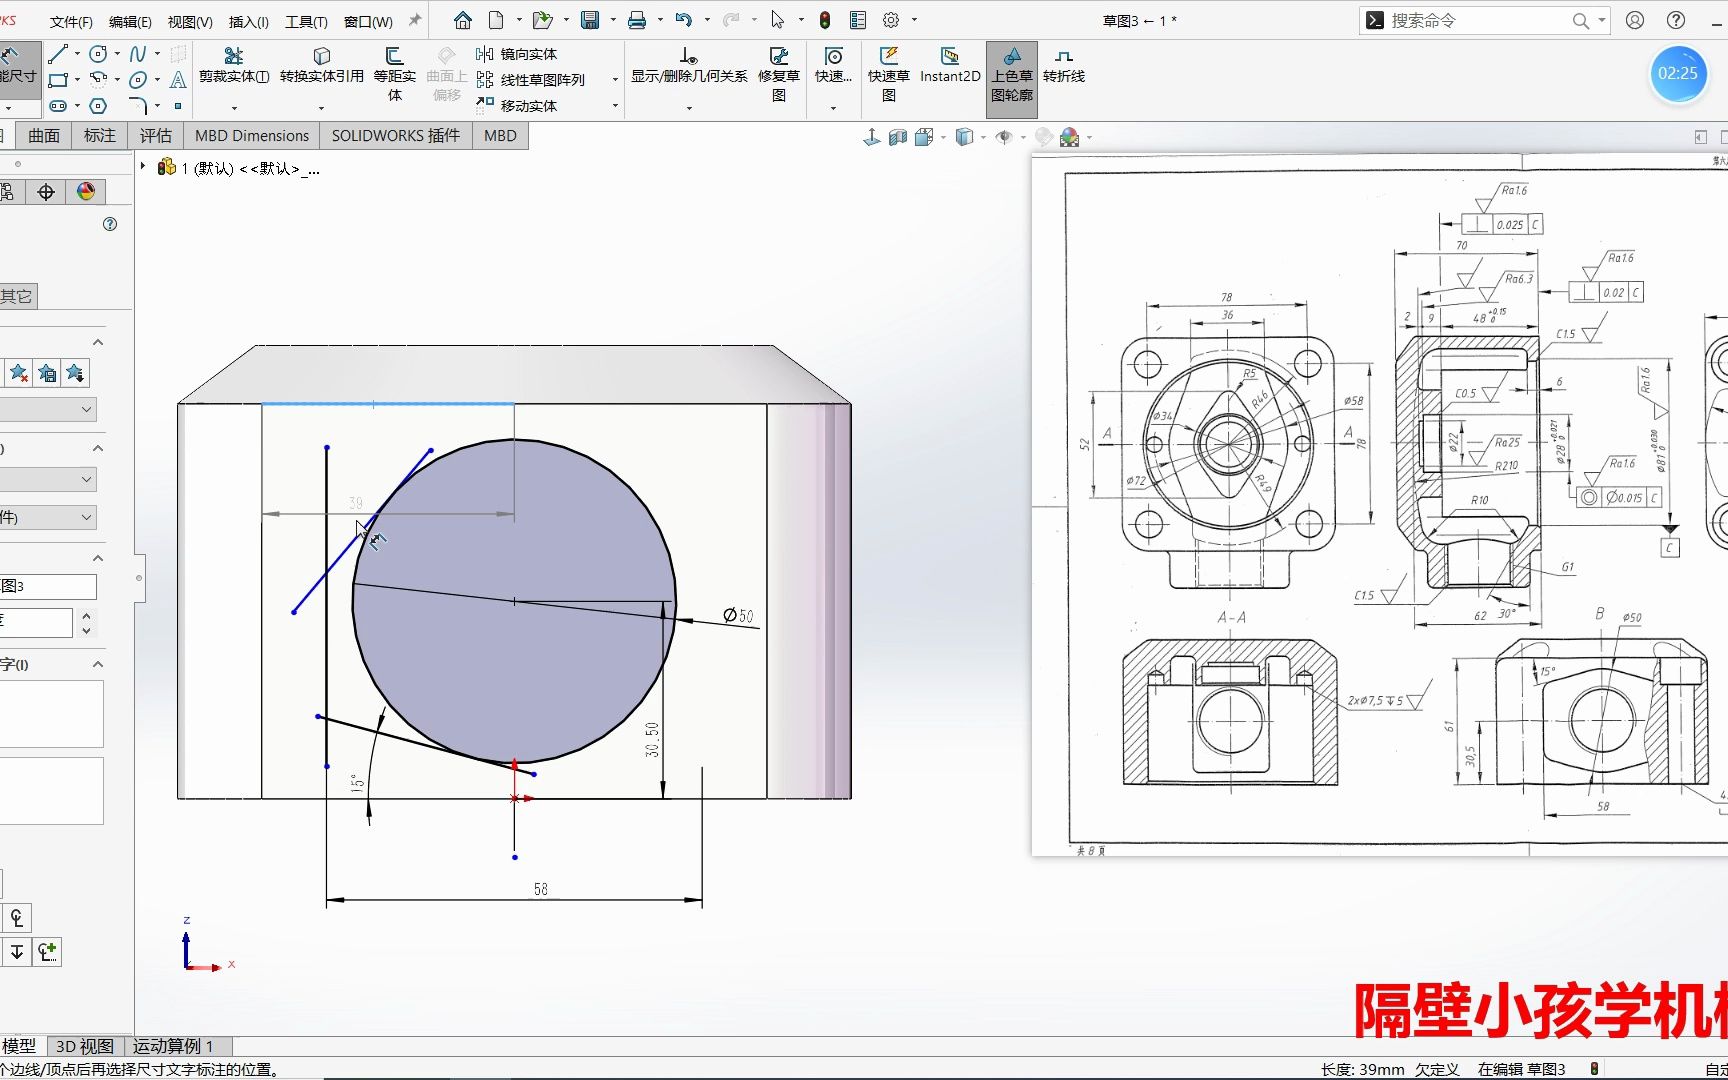
Task: Select the Arc sketch tool
Action: (98, 80)
